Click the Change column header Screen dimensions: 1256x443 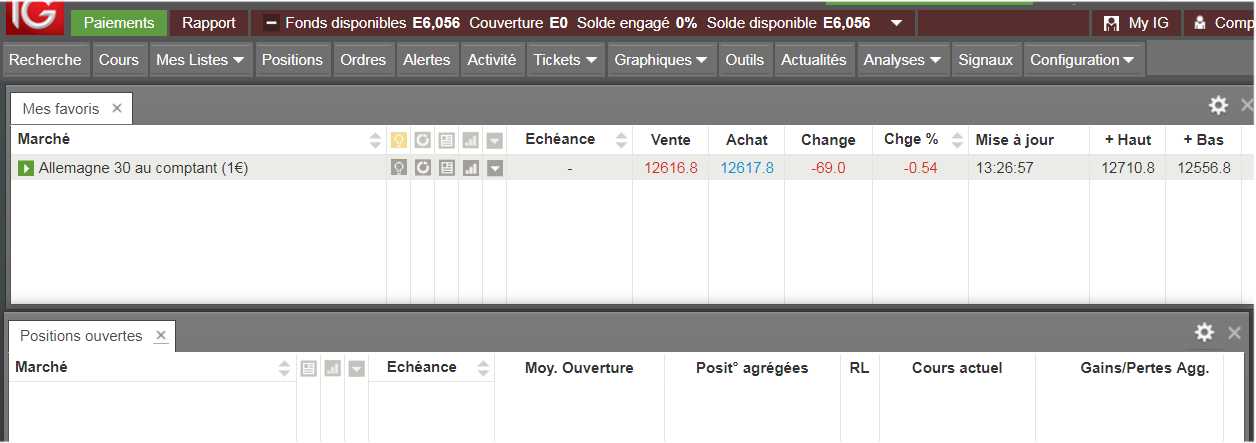828,140
